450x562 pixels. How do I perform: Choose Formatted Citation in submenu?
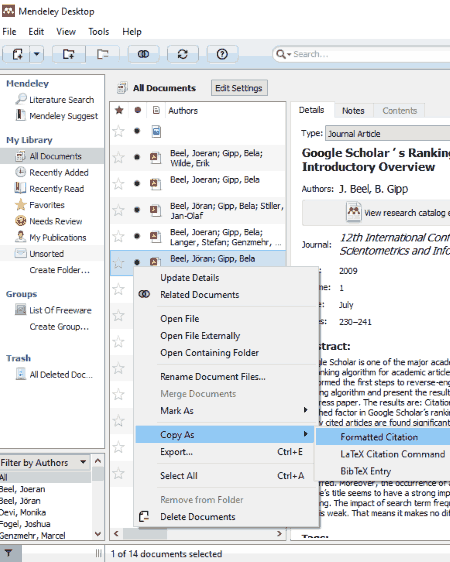(383, 437)
